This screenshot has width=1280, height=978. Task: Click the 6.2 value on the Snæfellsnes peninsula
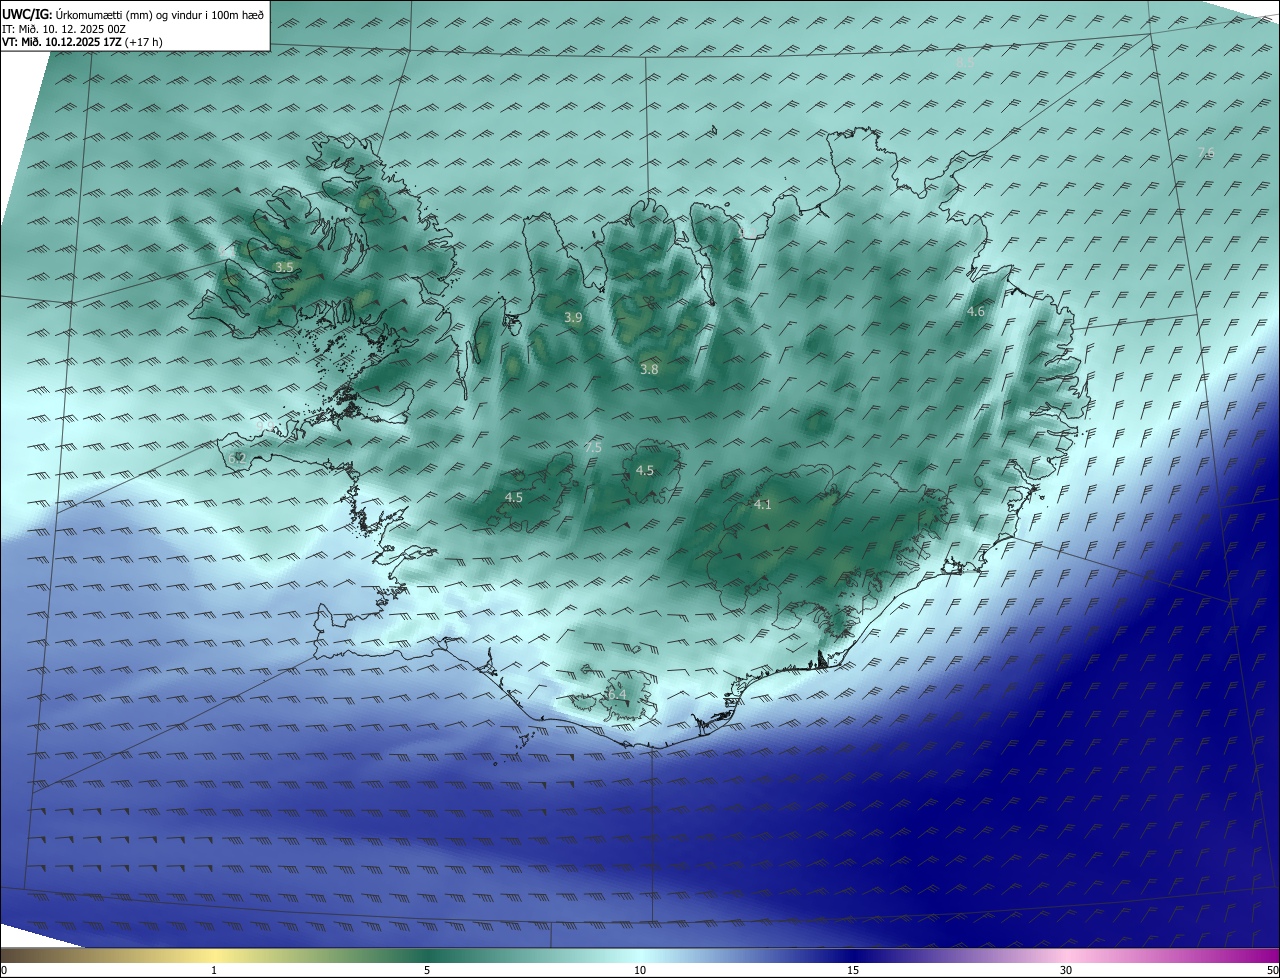click(x=237, y=458)
